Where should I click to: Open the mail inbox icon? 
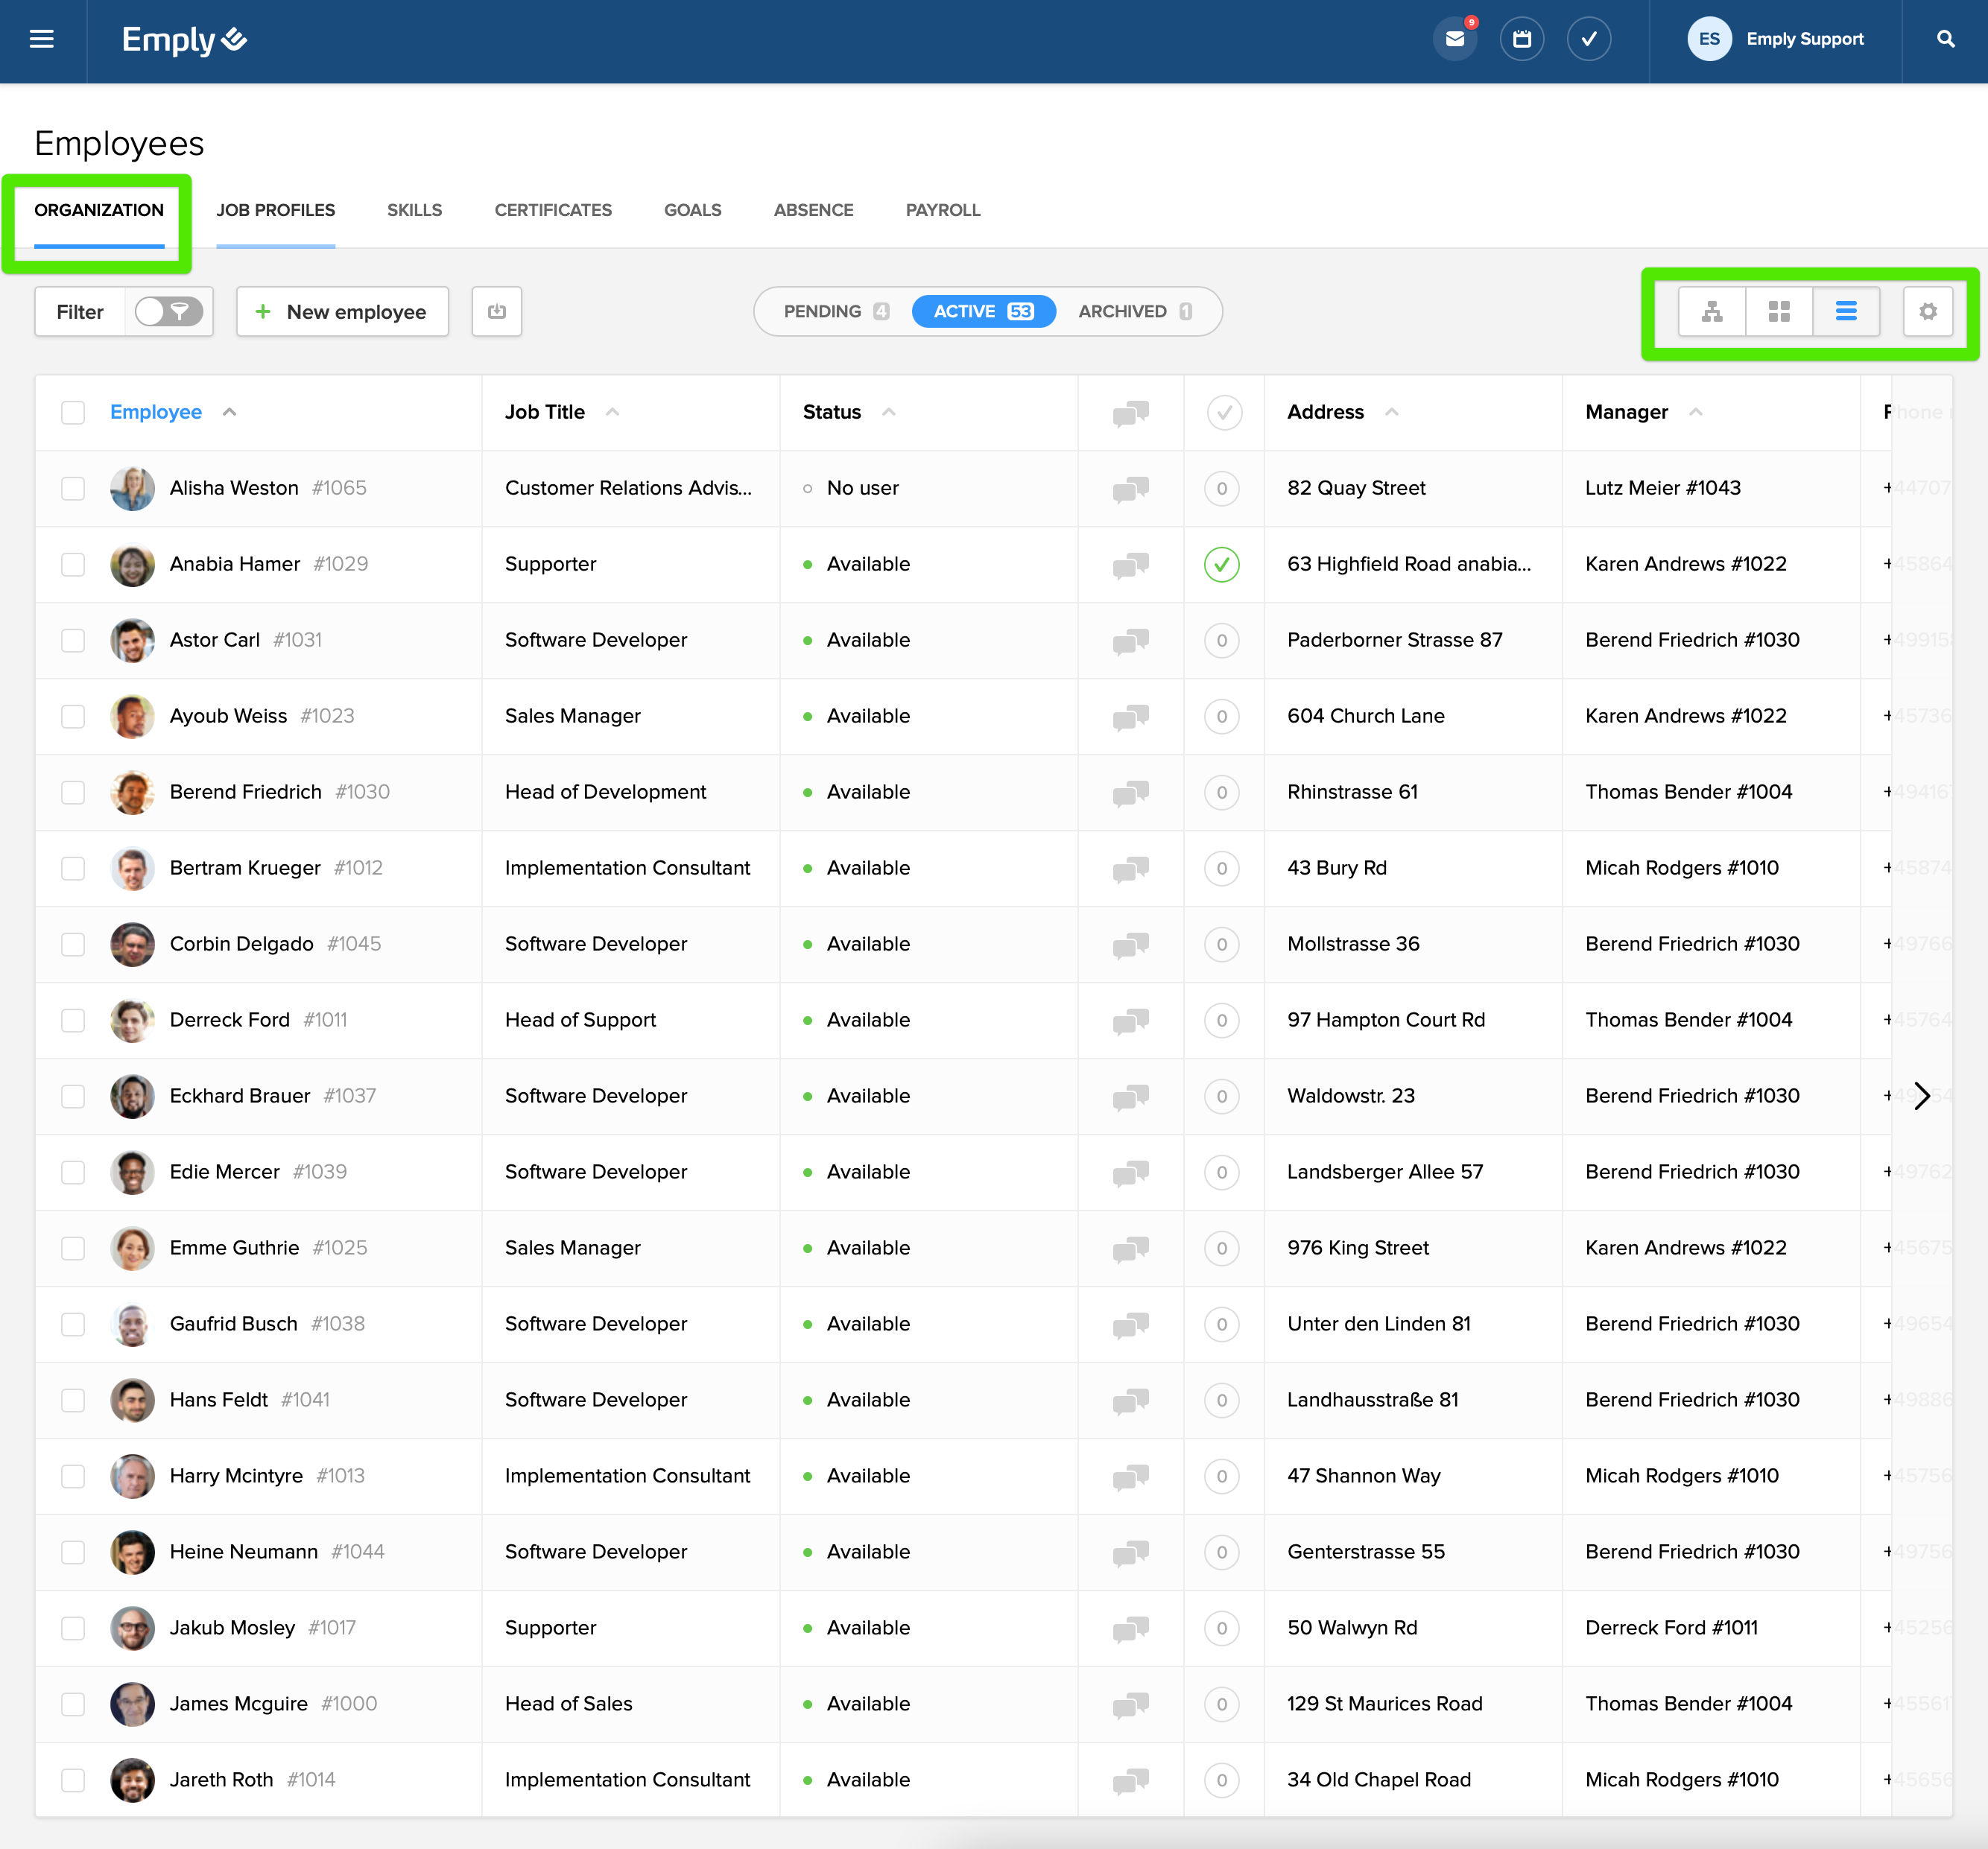pyautogui.click(x=1454, y=39)
